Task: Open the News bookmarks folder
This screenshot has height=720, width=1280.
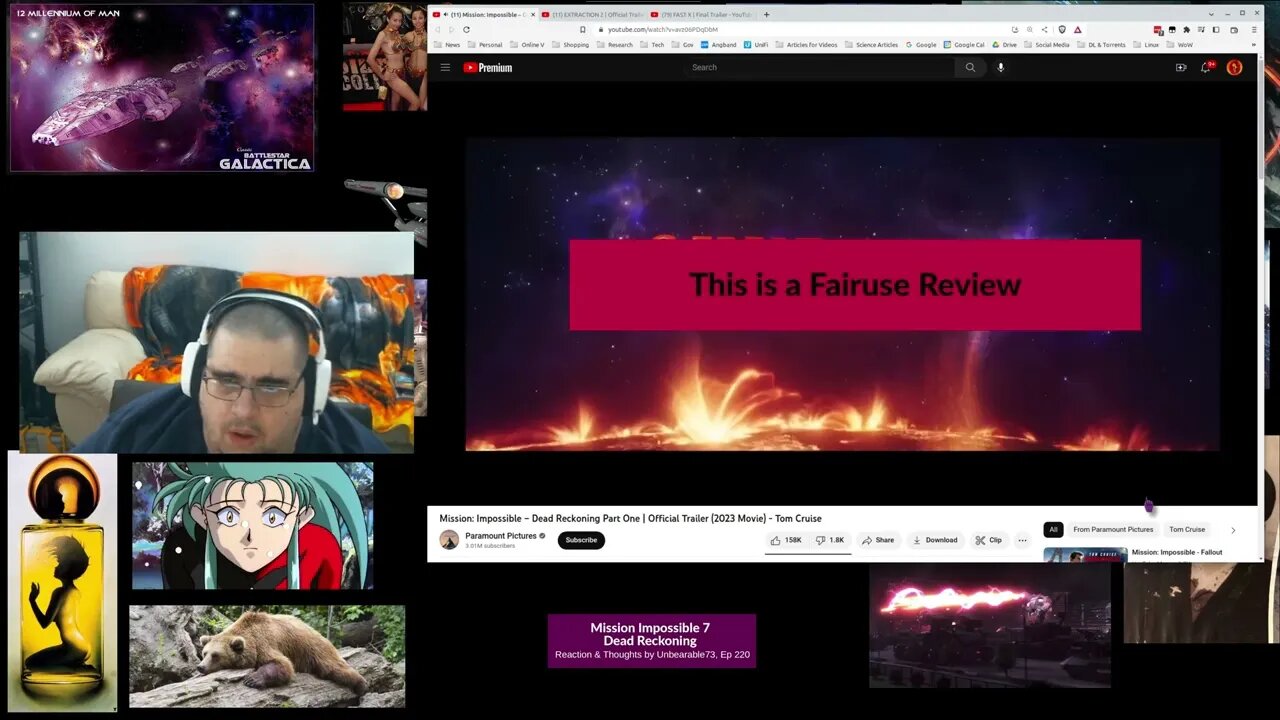Action: point(445,44)
